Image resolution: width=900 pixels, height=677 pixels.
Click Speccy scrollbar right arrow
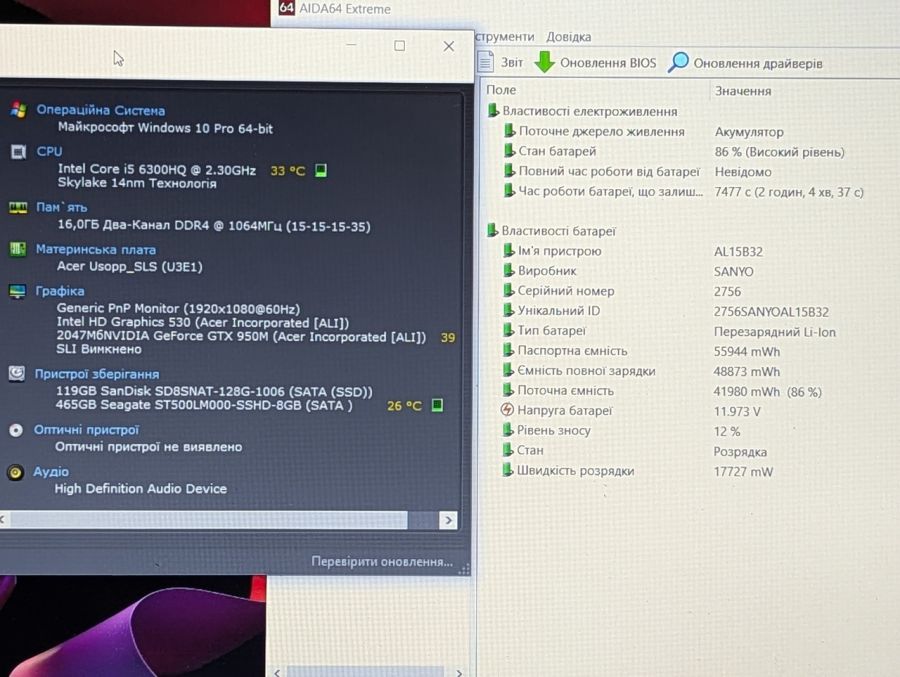coord(448,520)
